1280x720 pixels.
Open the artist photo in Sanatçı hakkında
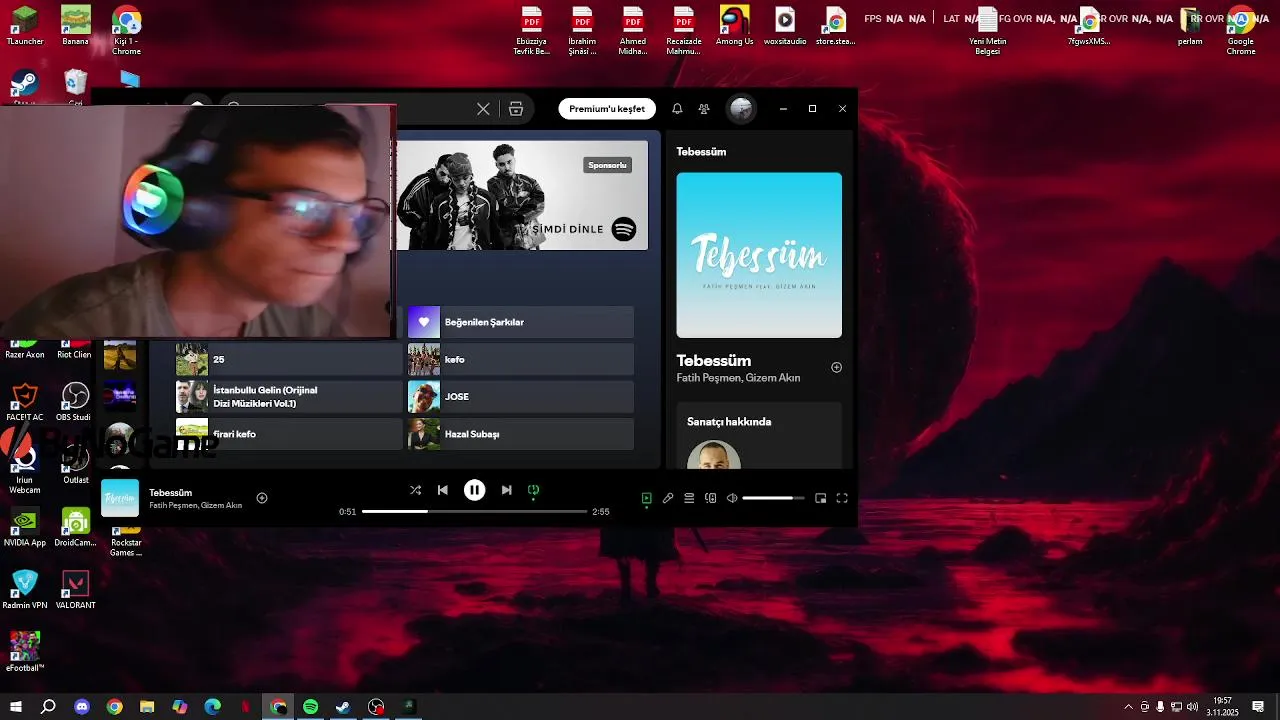pos(714,455)
